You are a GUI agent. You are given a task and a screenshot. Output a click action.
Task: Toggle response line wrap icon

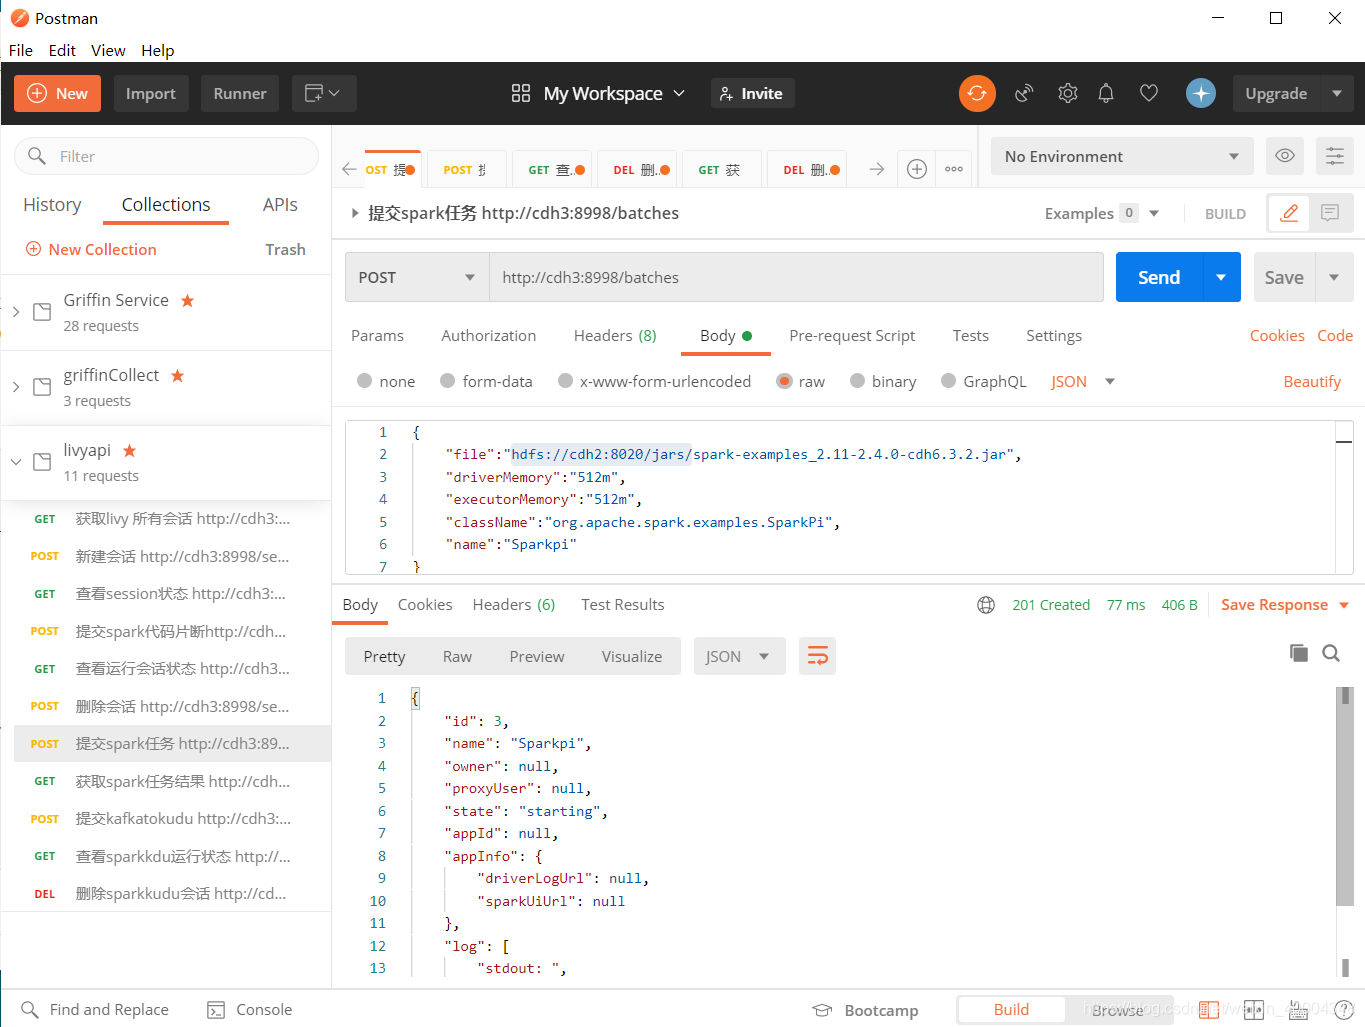[818, 656]
